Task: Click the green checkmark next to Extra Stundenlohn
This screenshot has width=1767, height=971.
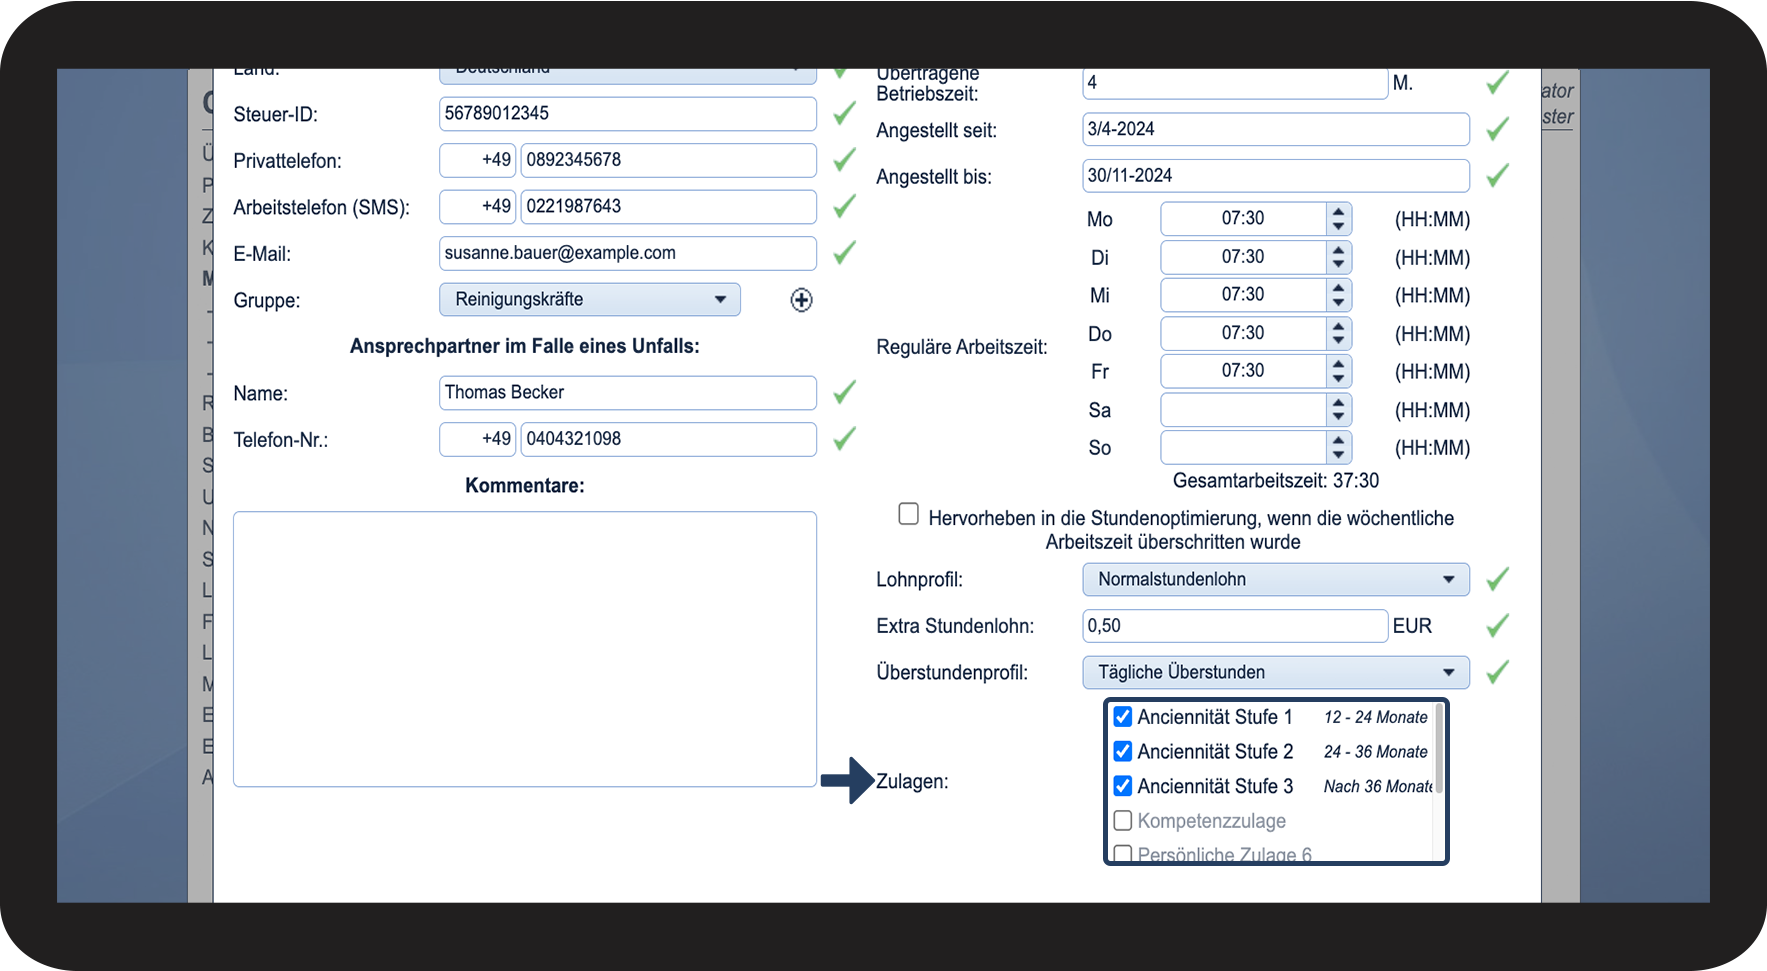Action: [x=1497, y=626]
